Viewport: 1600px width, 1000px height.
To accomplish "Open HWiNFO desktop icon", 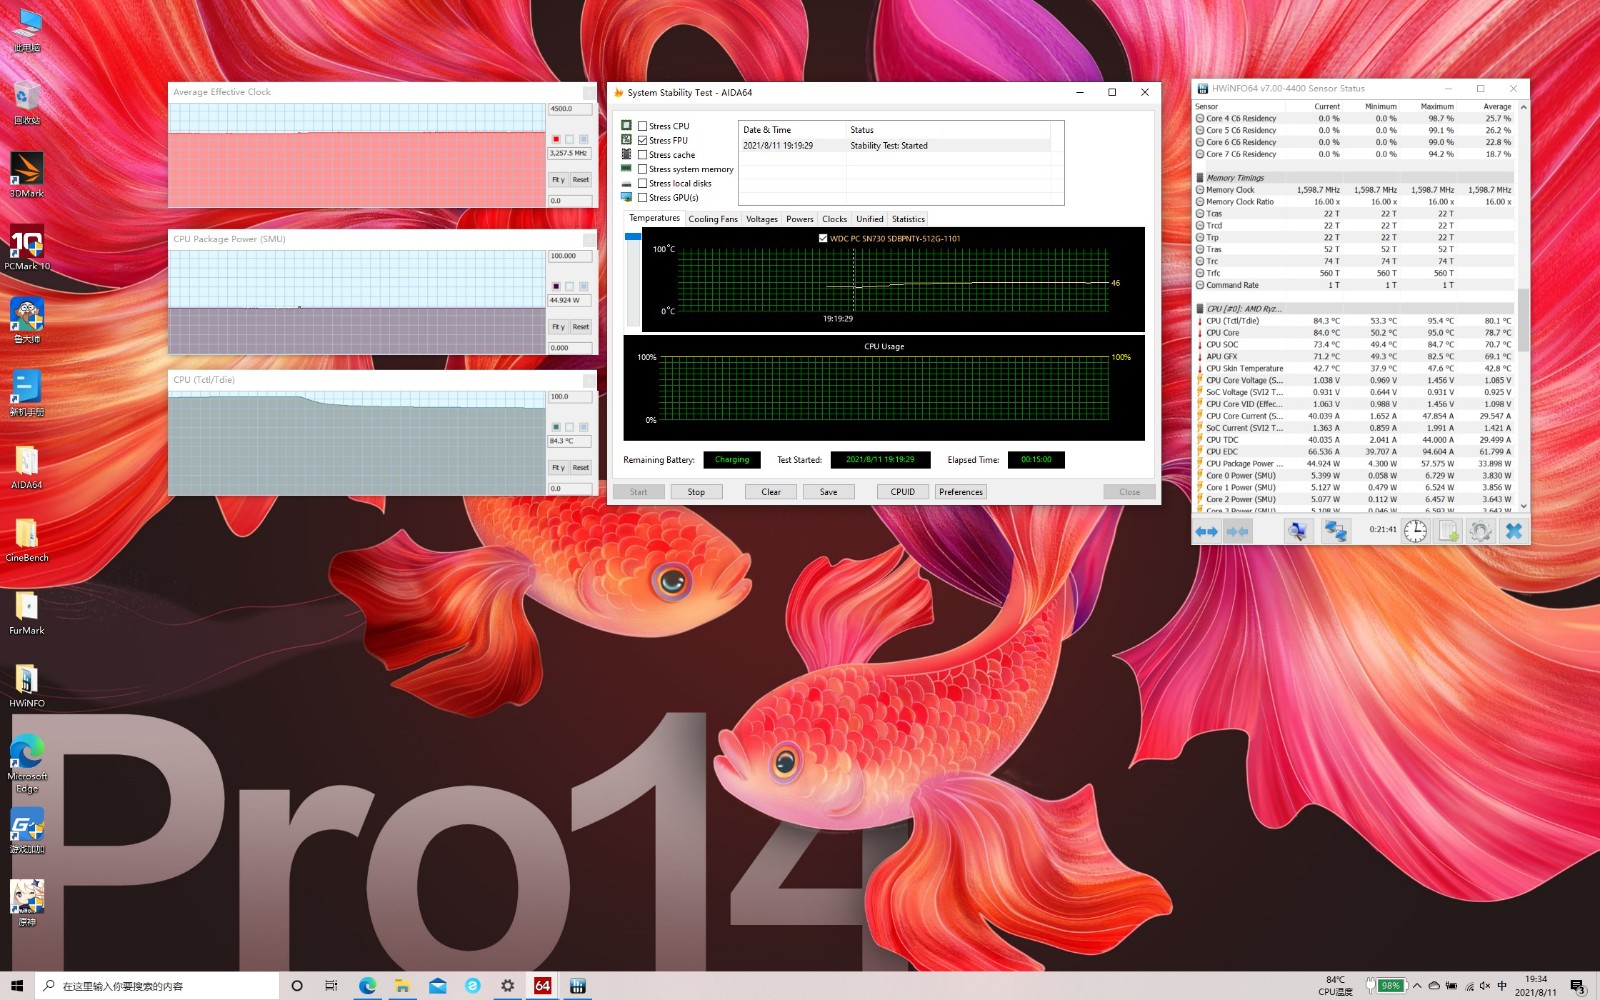I will tap(27, 686).
